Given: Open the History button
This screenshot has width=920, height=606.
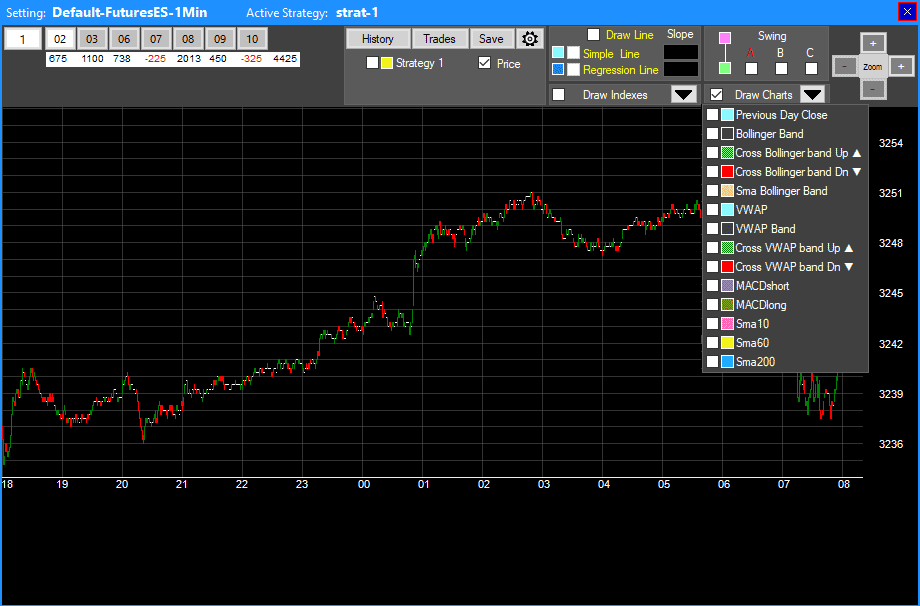Looking at the screenshot, I should click(x=377, y=39).
